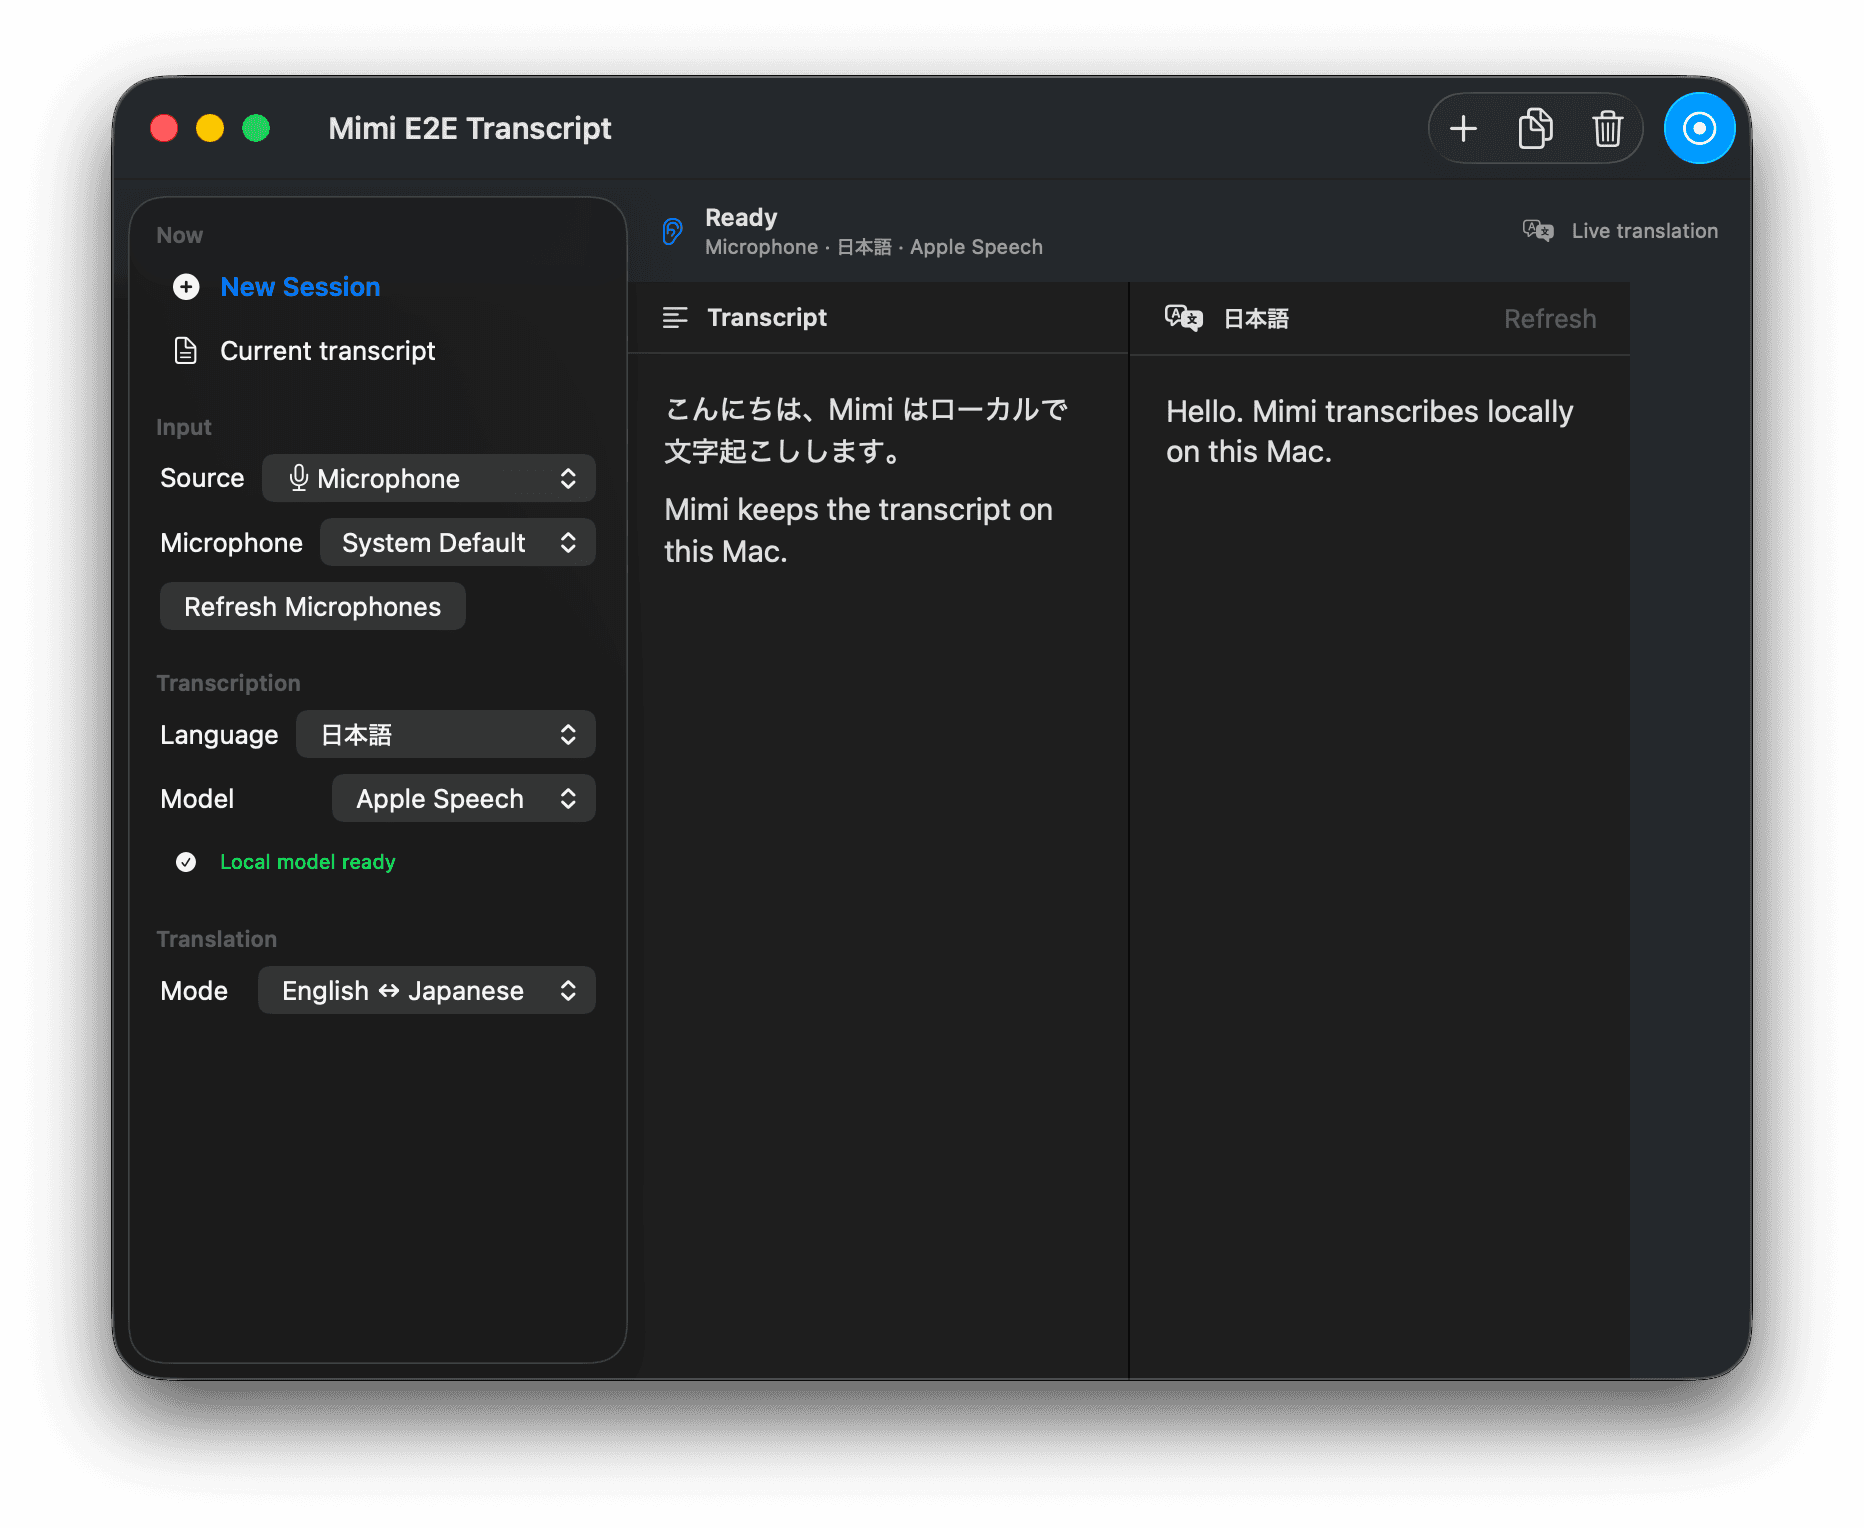The image size is (1864, 1528).
Task: Click the Live translation bubble icon
Action: (x=1538, y=231)
